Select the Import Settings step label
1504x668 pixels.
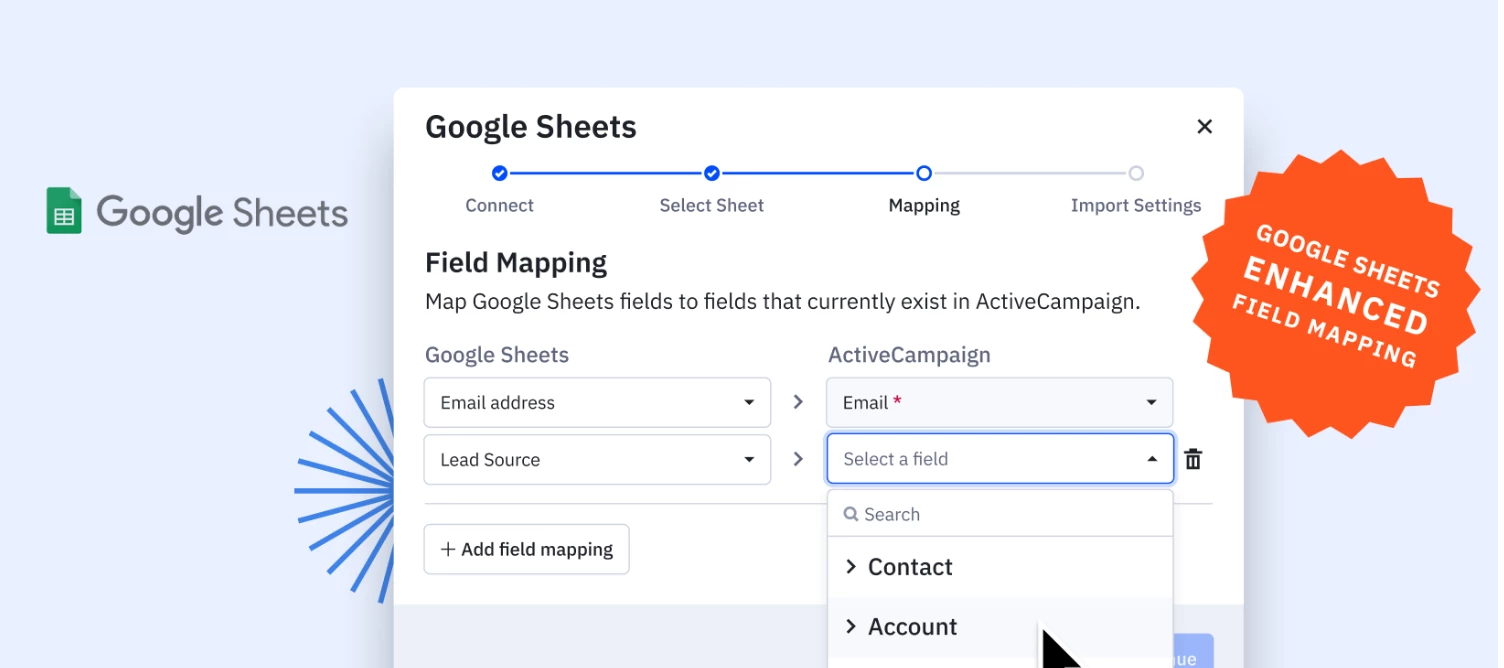coord(1136,205)
